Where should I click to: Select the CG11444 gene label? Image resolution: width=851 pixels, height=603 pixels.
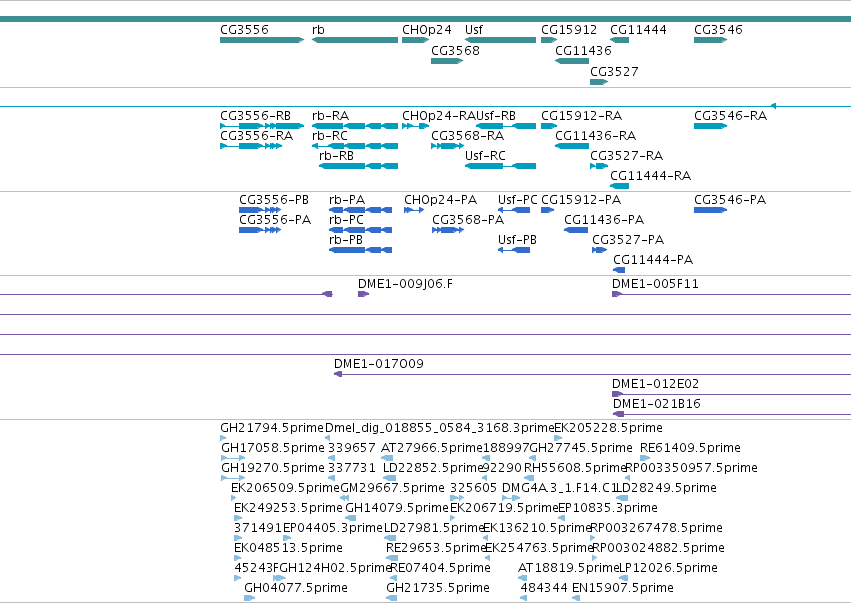pos(638,30)
